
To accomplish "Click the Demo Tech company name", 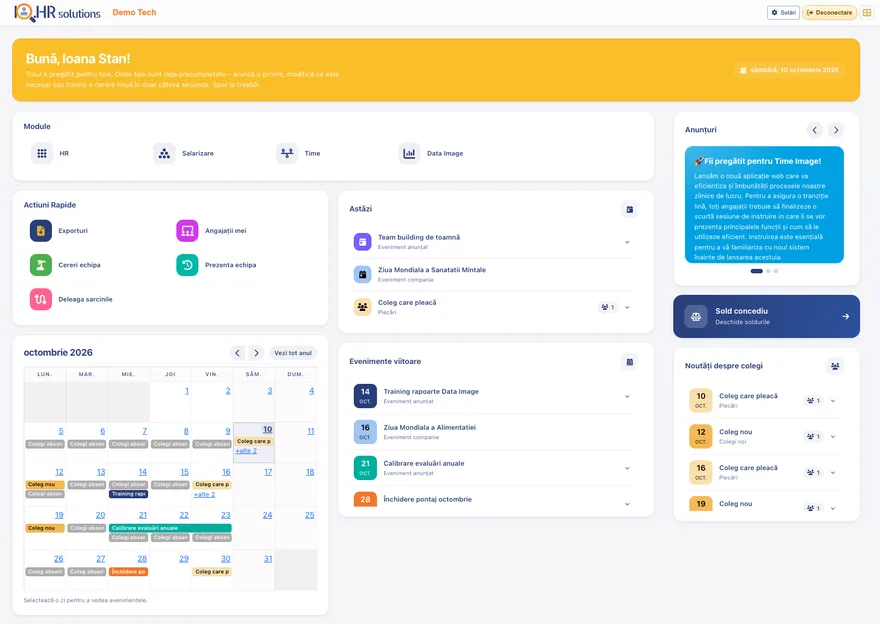I will (x=134, y=12).
